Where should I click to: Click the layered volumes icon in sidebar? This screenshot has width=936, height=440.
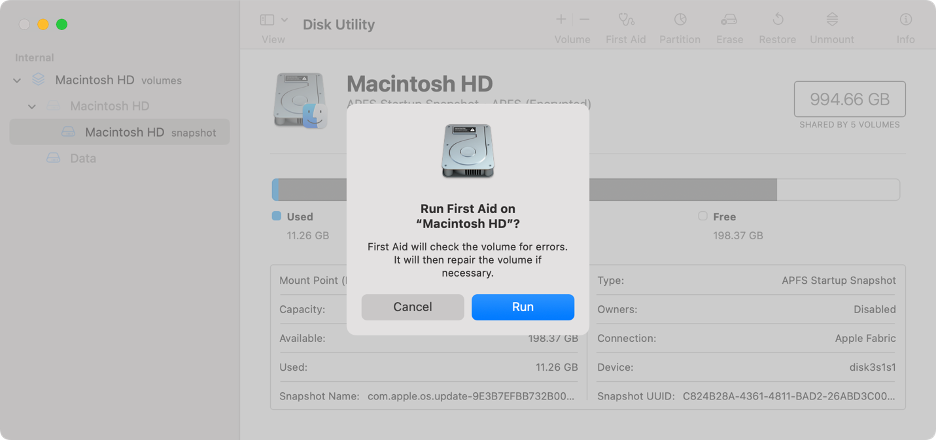click(38, 79)
